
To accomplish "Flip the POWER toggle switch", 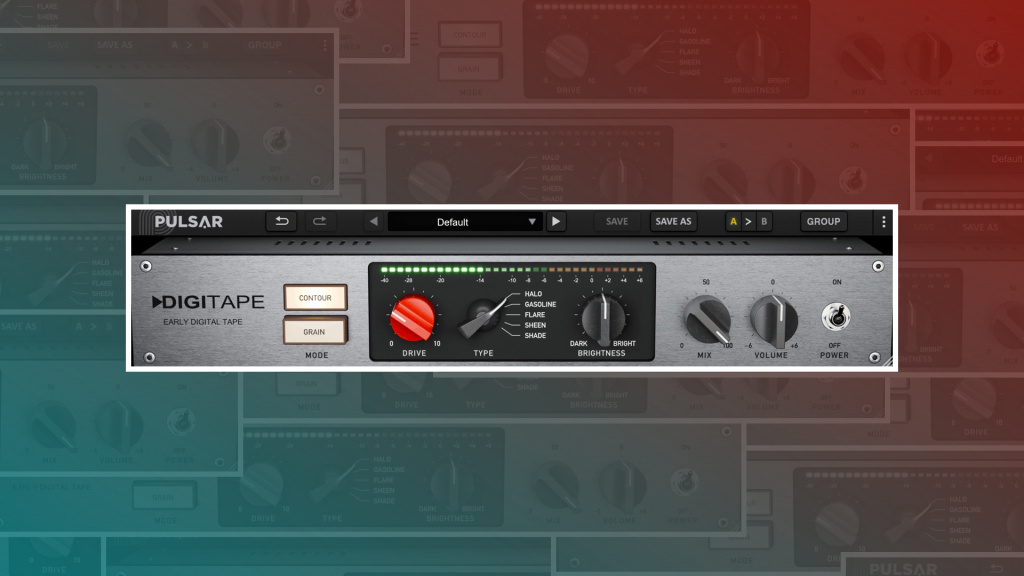I will tap(835, 317).
